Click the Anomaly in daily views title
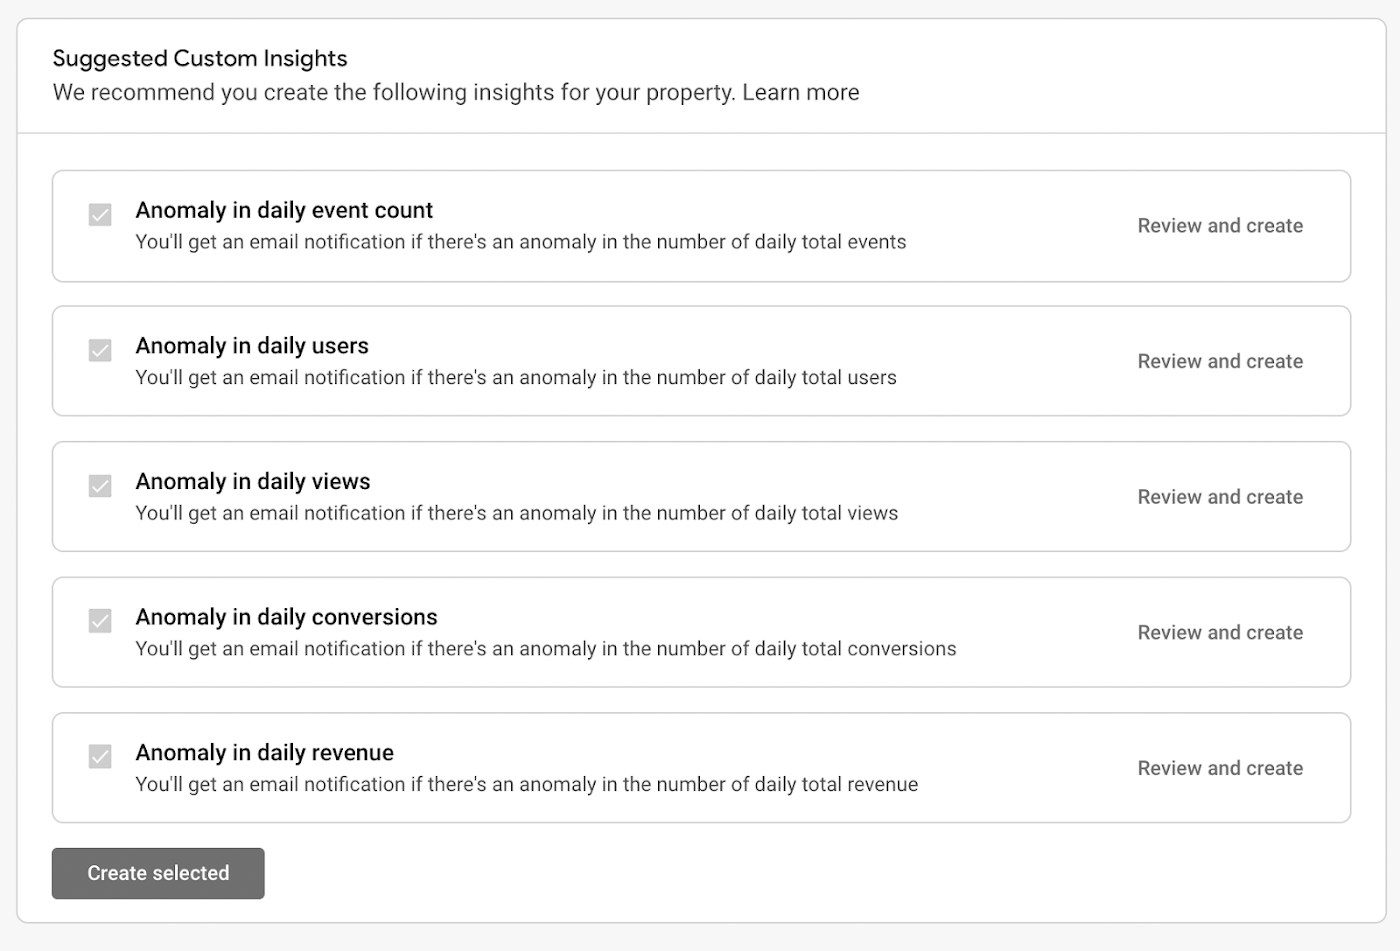 click(253, 482)
